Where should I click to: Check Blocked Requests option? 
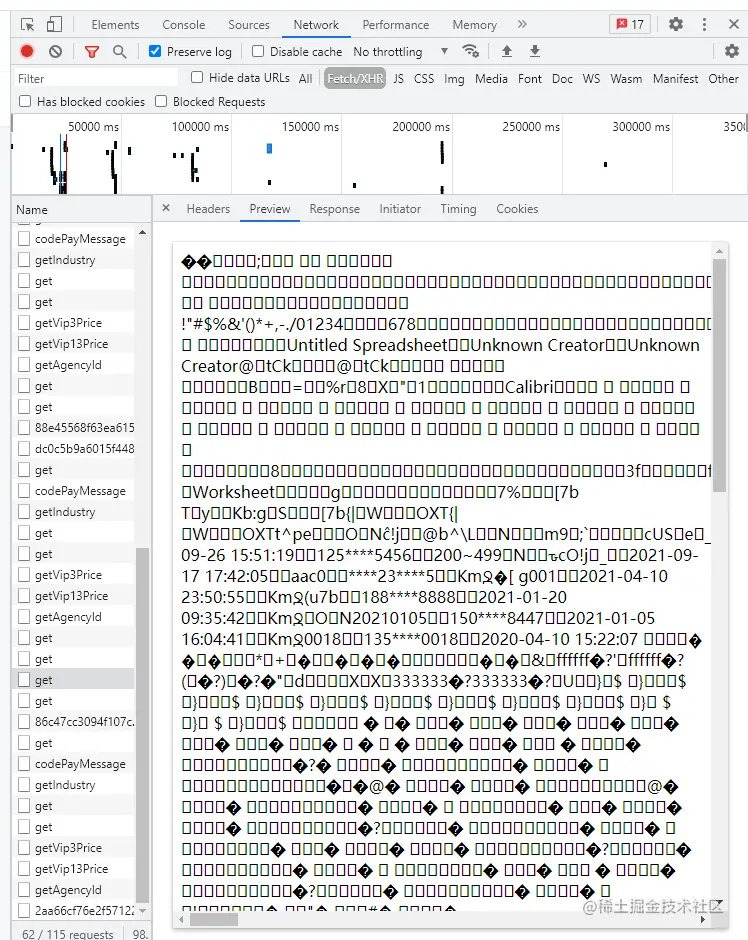[x=161, y=101]
